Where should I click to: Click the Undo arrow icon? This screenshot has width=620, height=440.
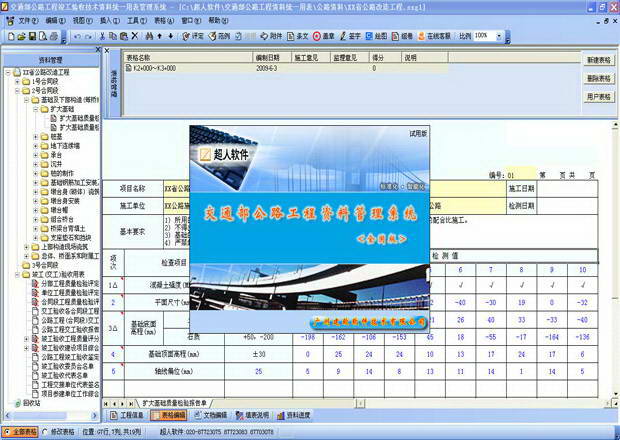point(78,36)
